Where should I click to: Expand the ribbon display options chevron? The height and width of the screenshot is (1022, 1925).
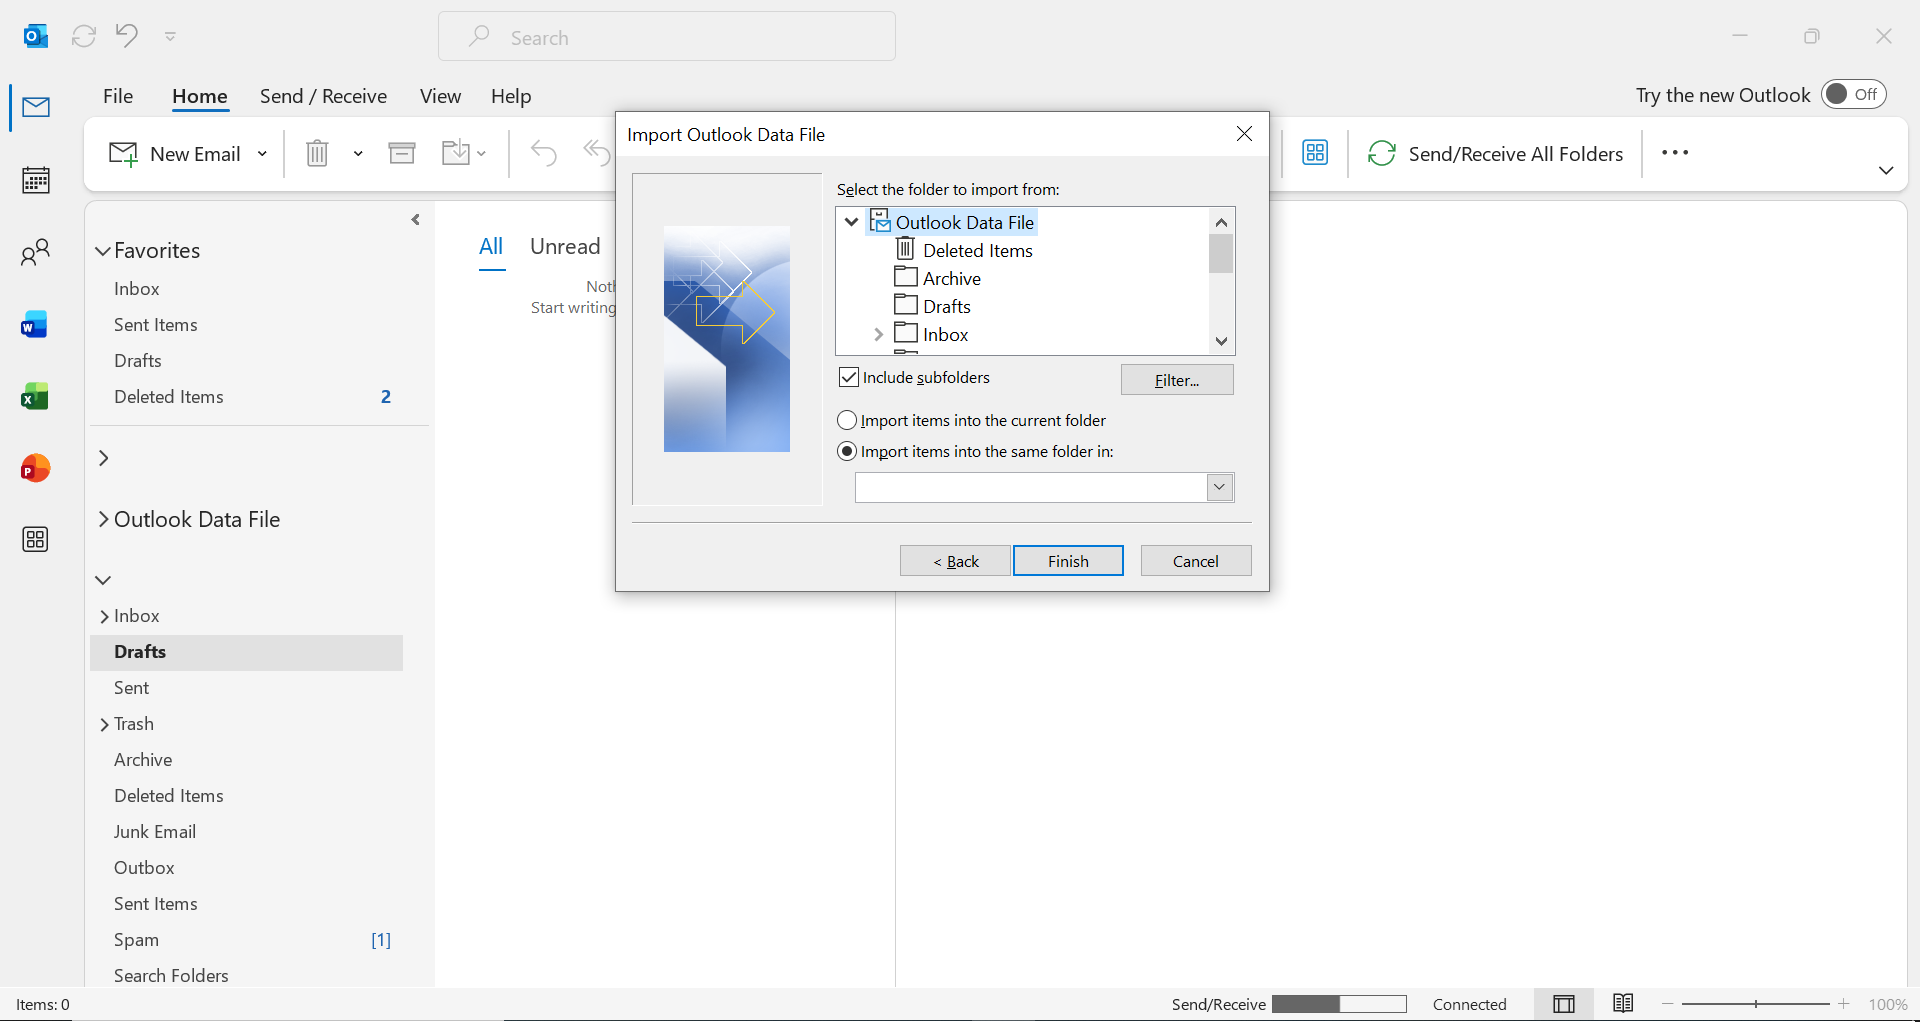coord(1886,171)
